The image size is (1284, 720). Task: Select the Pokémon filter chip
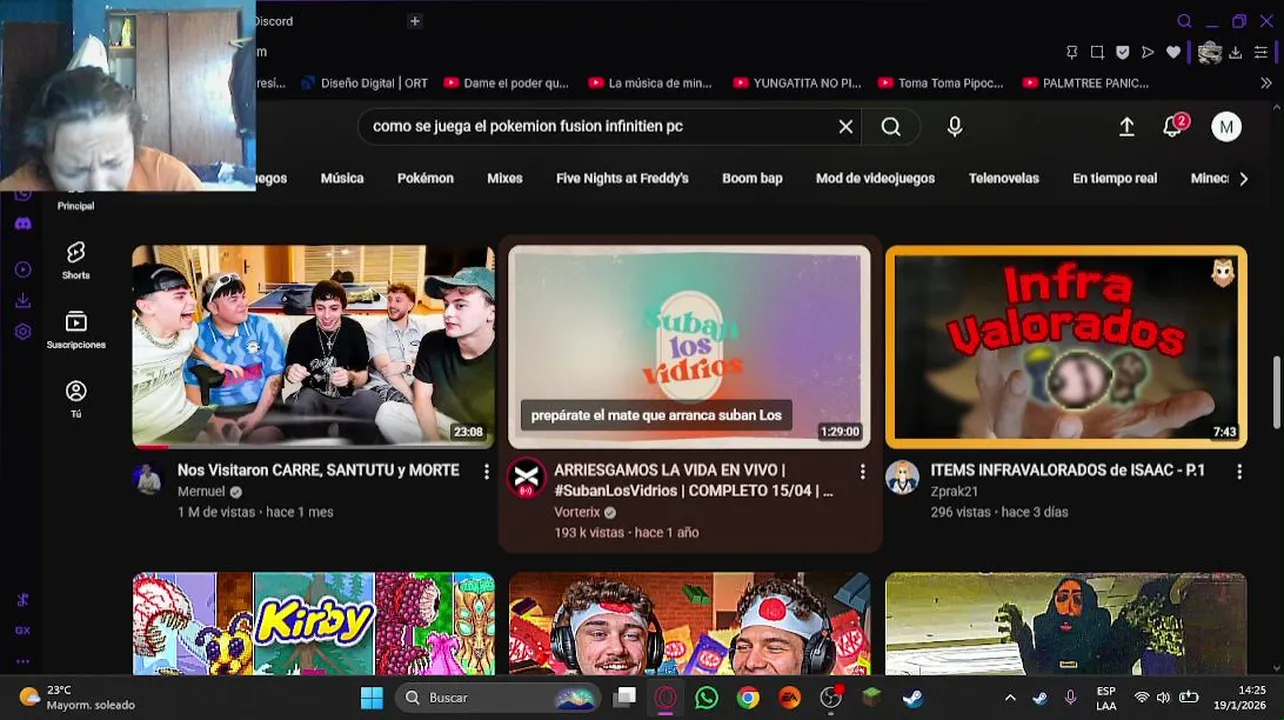click(425, 178)
